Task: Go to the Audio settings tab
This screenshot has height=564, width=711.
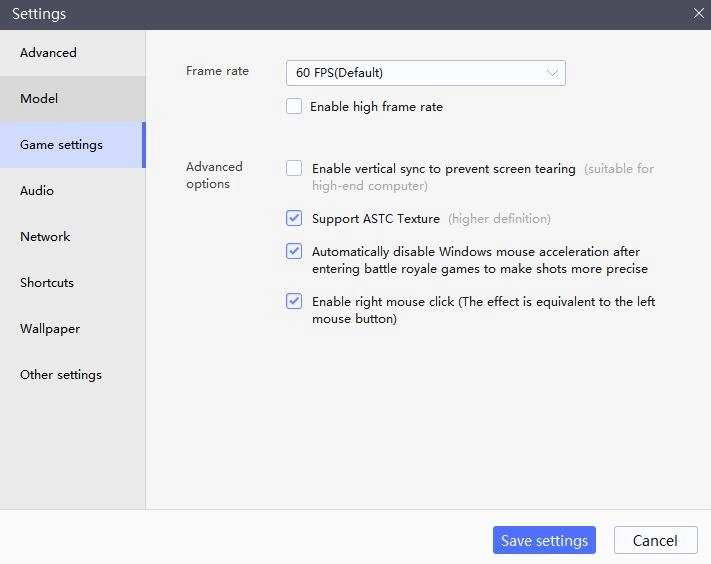Action: (x=37, y=191)
